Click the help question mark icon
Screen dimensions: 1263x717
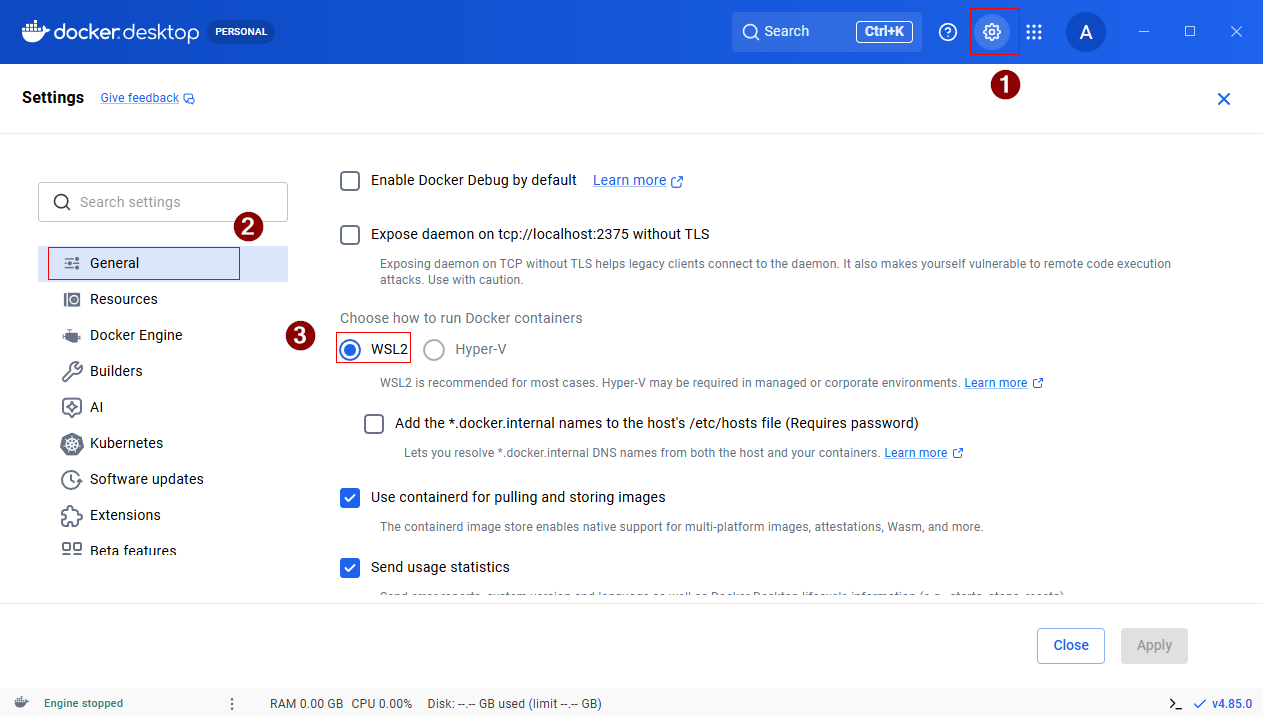pyautogui.click(x=948, y=32)
